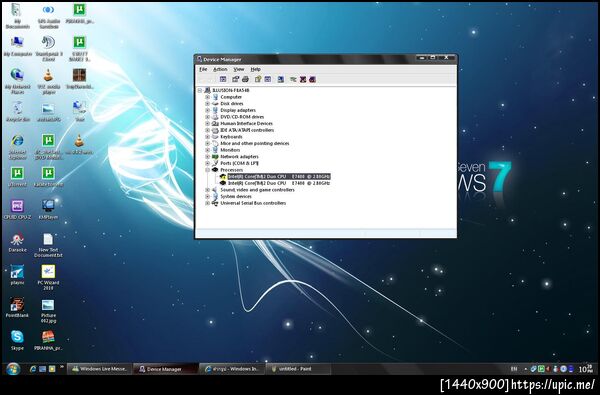Select PIRANHA torrent file icon at top
Screen dimensions: 600x395
click(80, 14)
